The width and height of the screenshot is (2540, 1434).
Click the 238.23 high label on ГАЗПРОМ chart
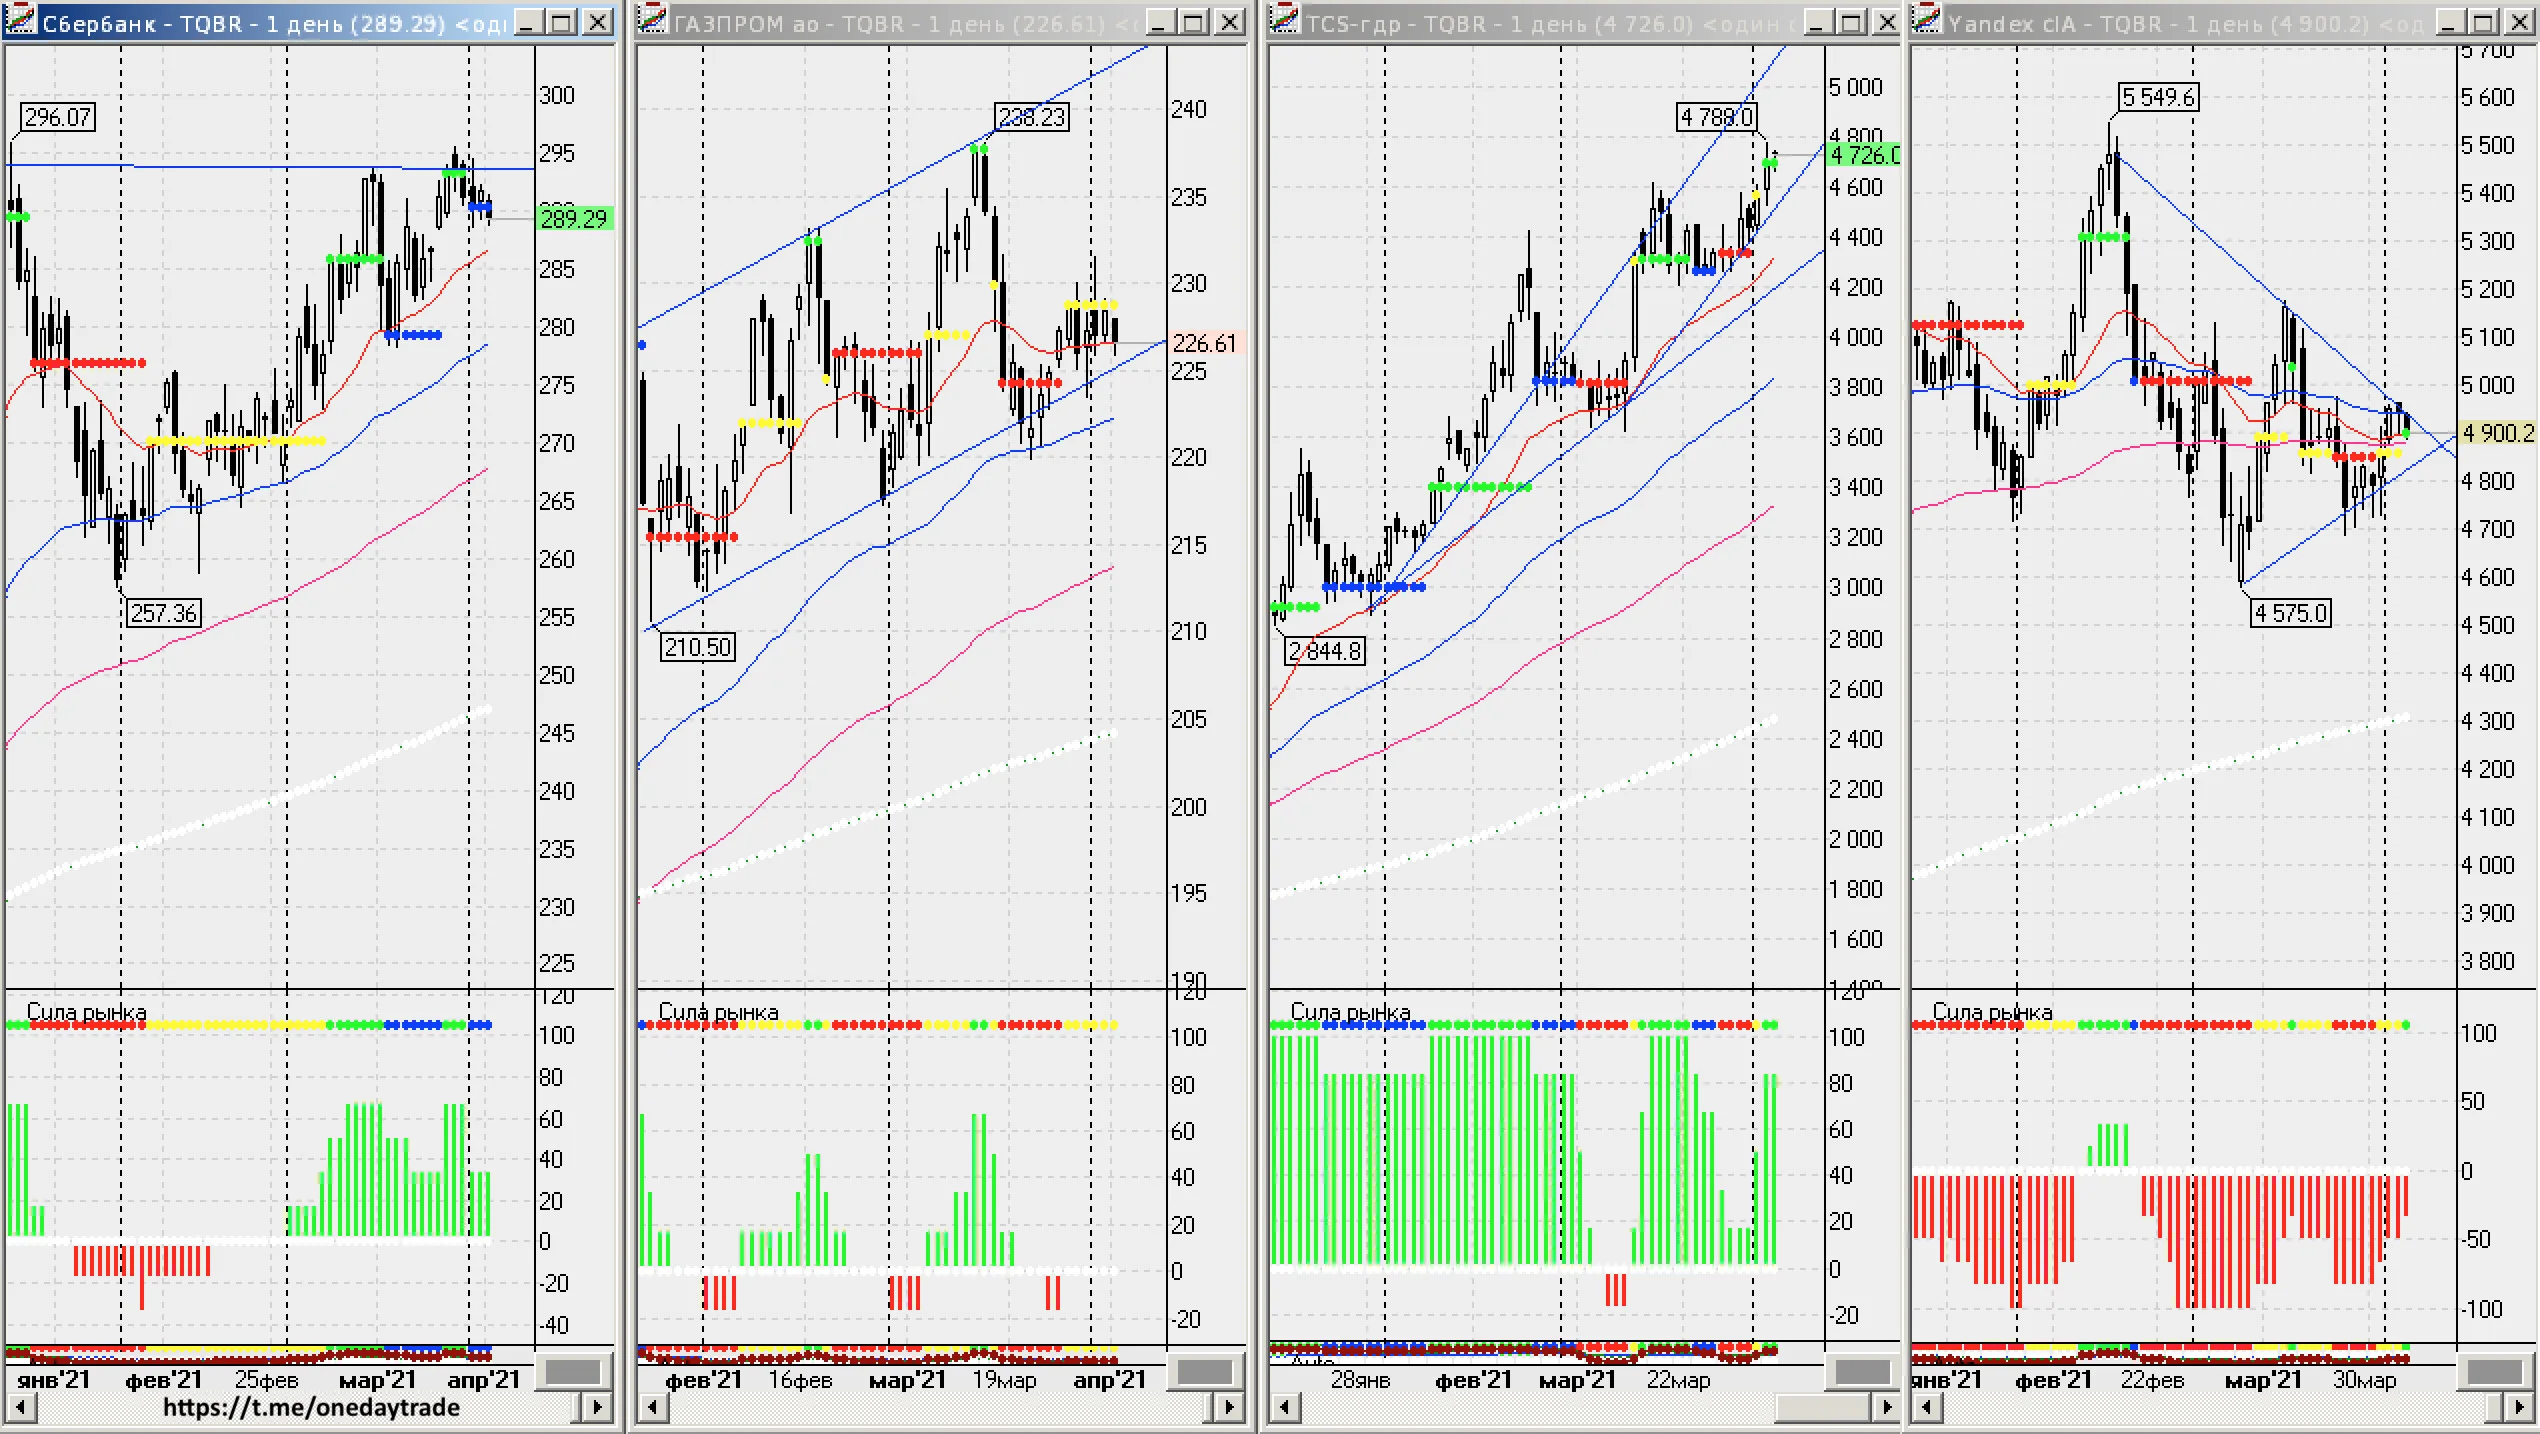1032,117
